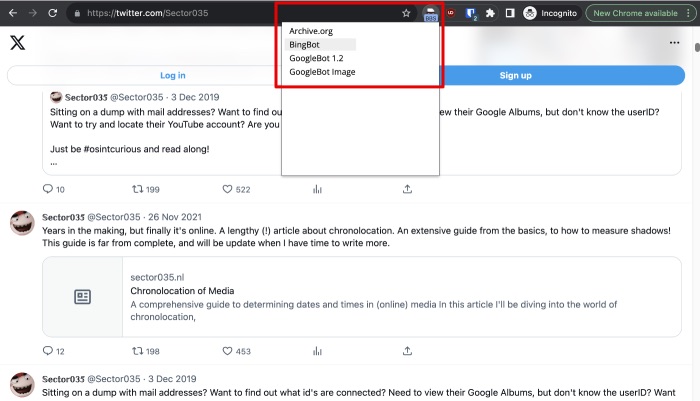Viewport: 700px width, 401px height.
Task: Click the sector035.nl domain text
Action: point(157,277)
